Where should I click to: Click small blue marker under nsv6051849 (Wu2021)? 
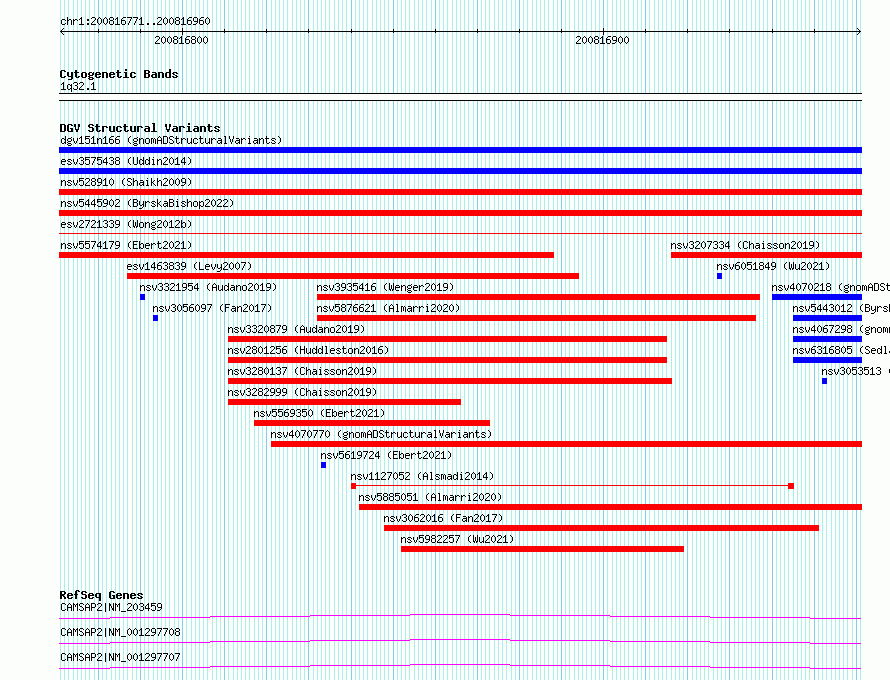click(x=719, y=276)
